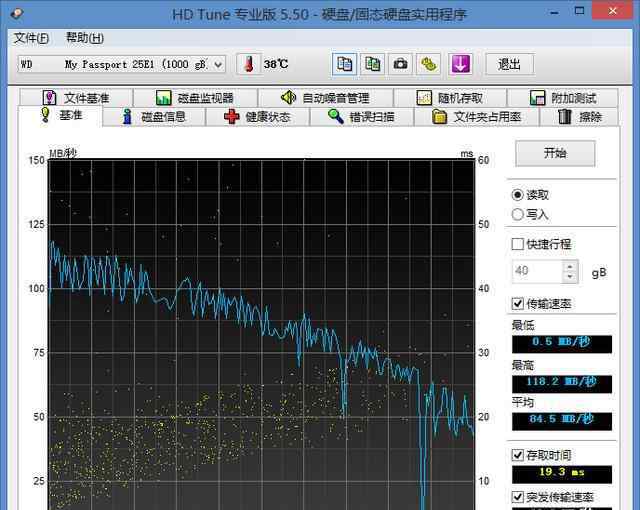Screen dimensions: 640x510
Task: Click the copy screenshot to clipboard icon
Action: 372,64
